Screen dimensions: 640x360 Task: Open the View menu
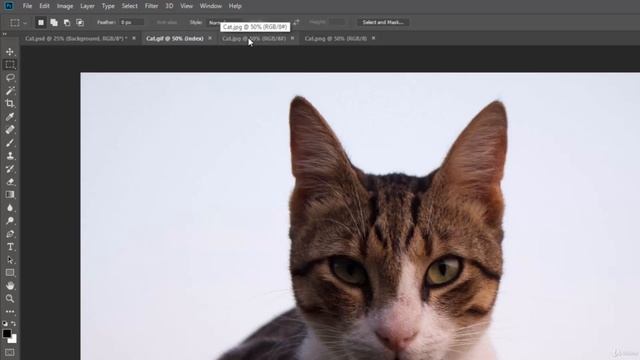187,6
